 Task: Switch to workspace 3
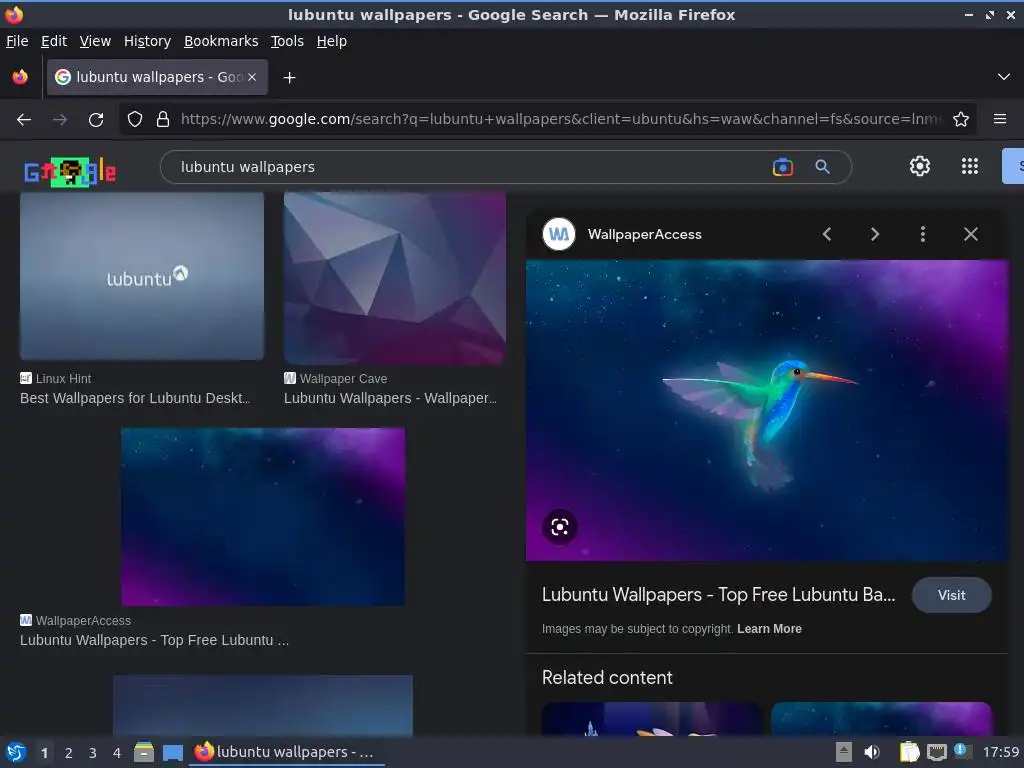tap(93, 753)
